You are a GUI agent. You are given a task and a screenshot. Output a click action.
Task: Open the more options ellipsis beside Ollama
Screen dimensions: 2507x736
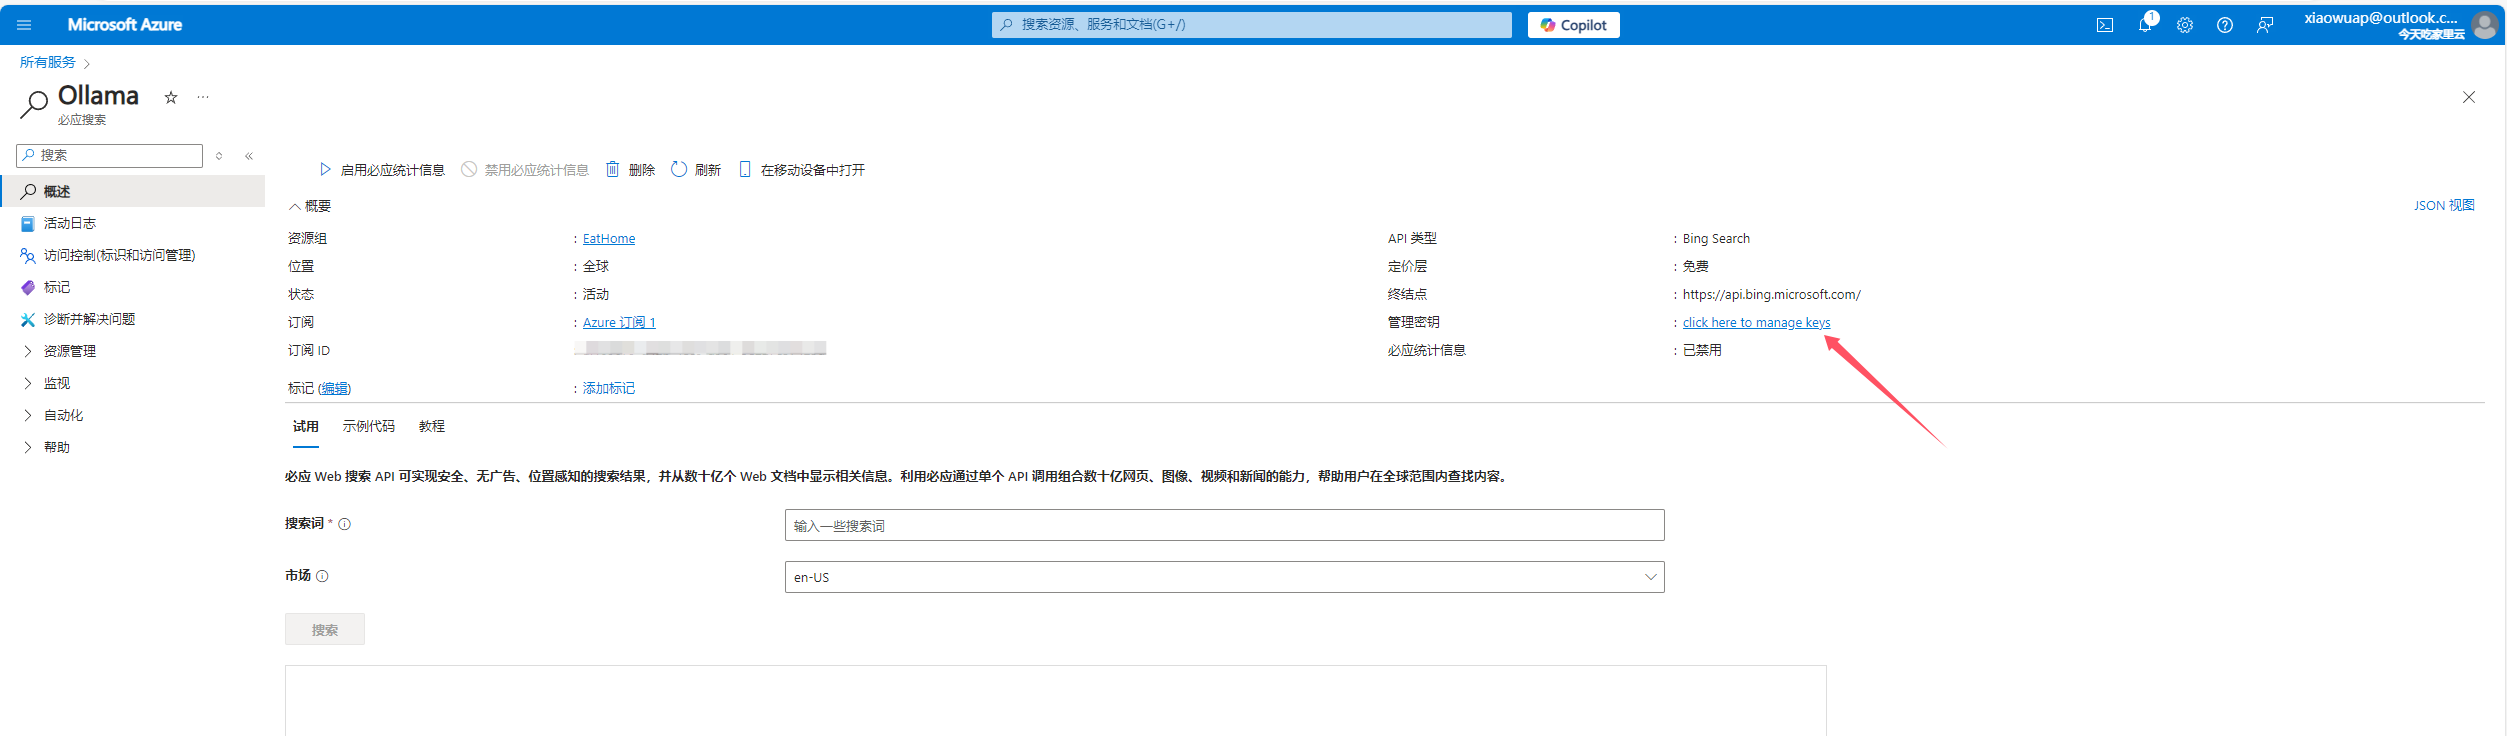(203, 97)
